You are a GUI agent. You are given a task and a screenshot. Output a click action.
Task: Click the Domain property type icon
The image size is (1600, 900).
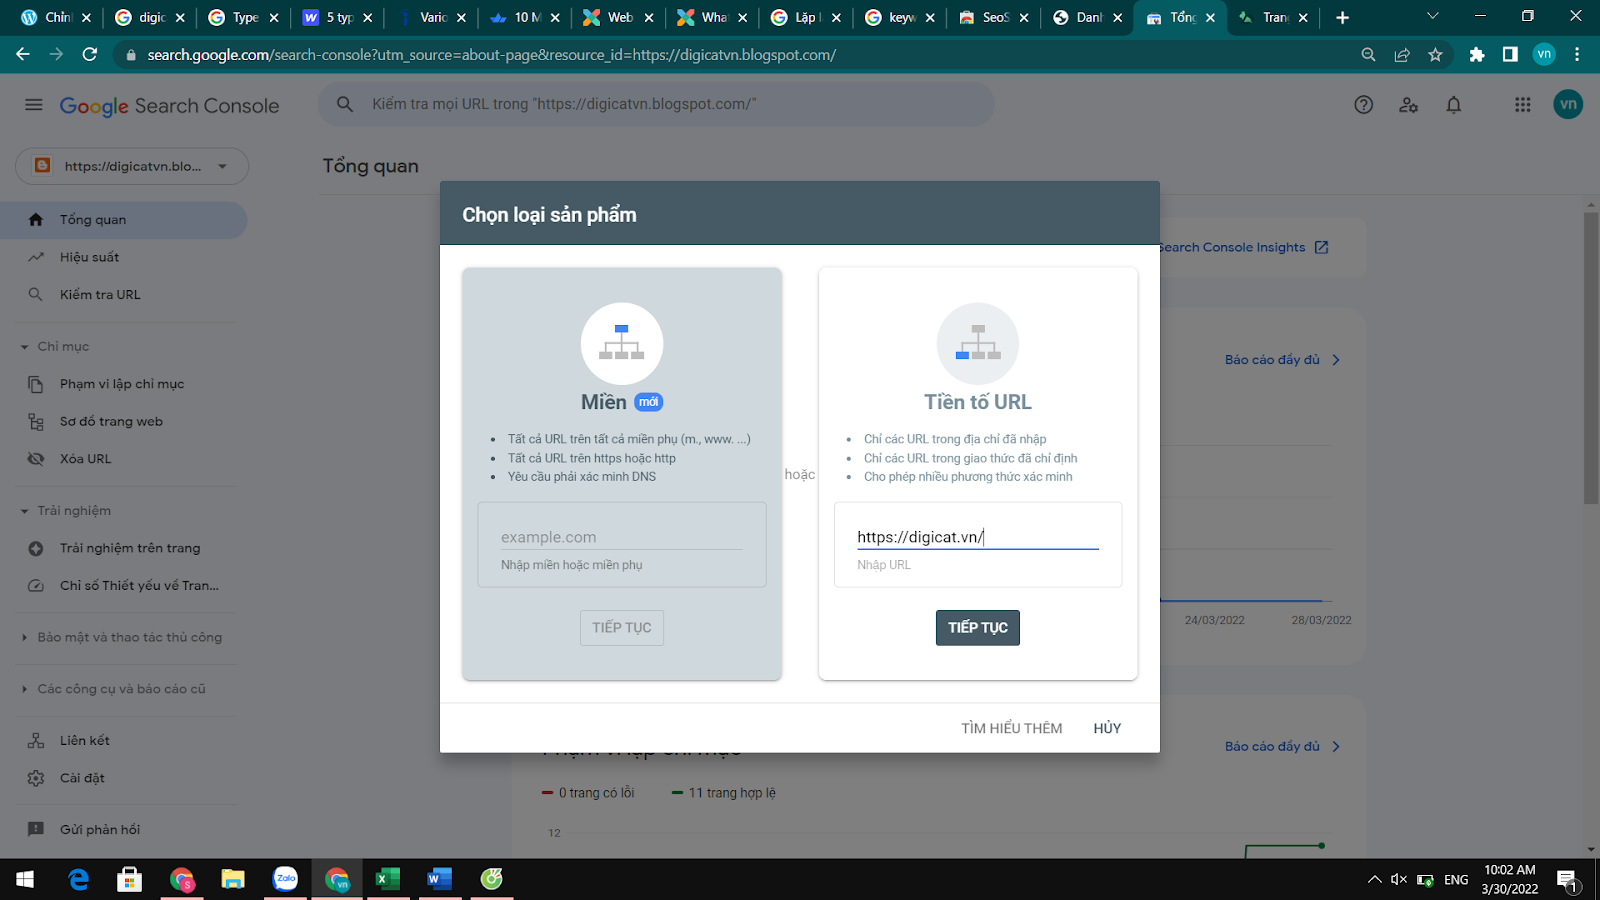click(x=622, y=343)
